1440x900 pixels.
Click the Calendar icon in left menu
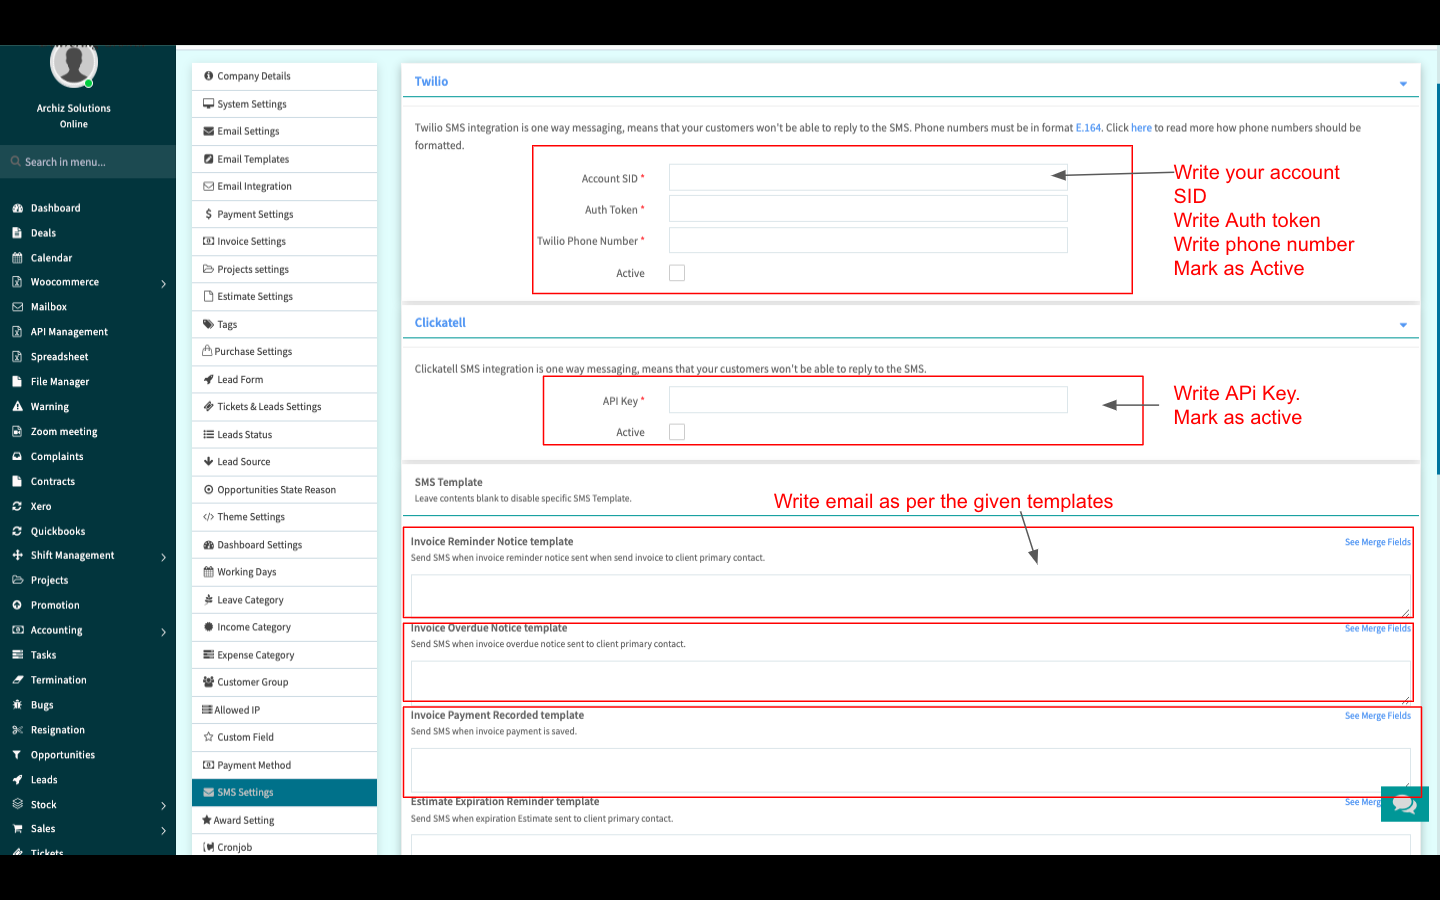click(17, 258)
